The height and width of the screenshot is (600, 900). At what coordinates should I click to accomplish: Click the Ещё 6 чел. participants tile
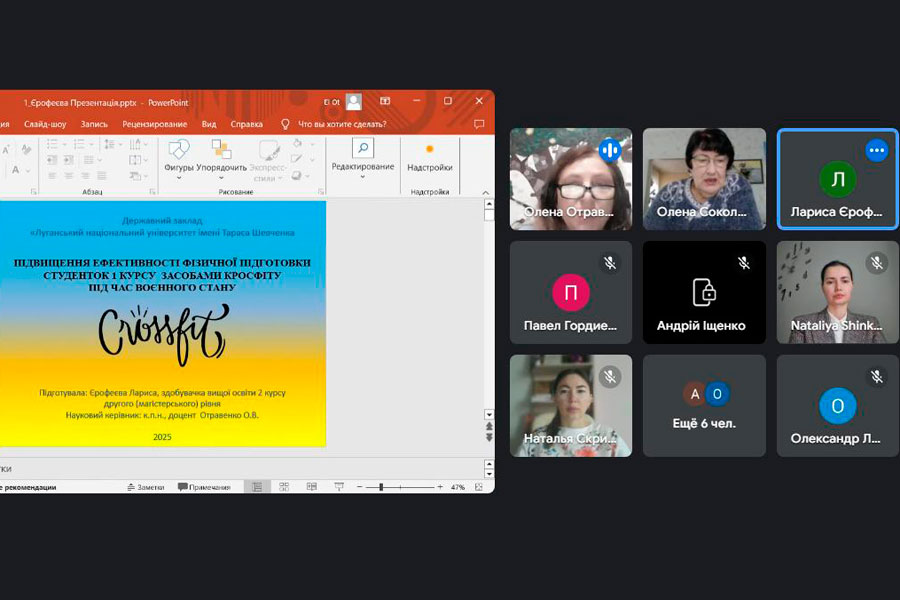pyautogui.click(x=704, y=405)
